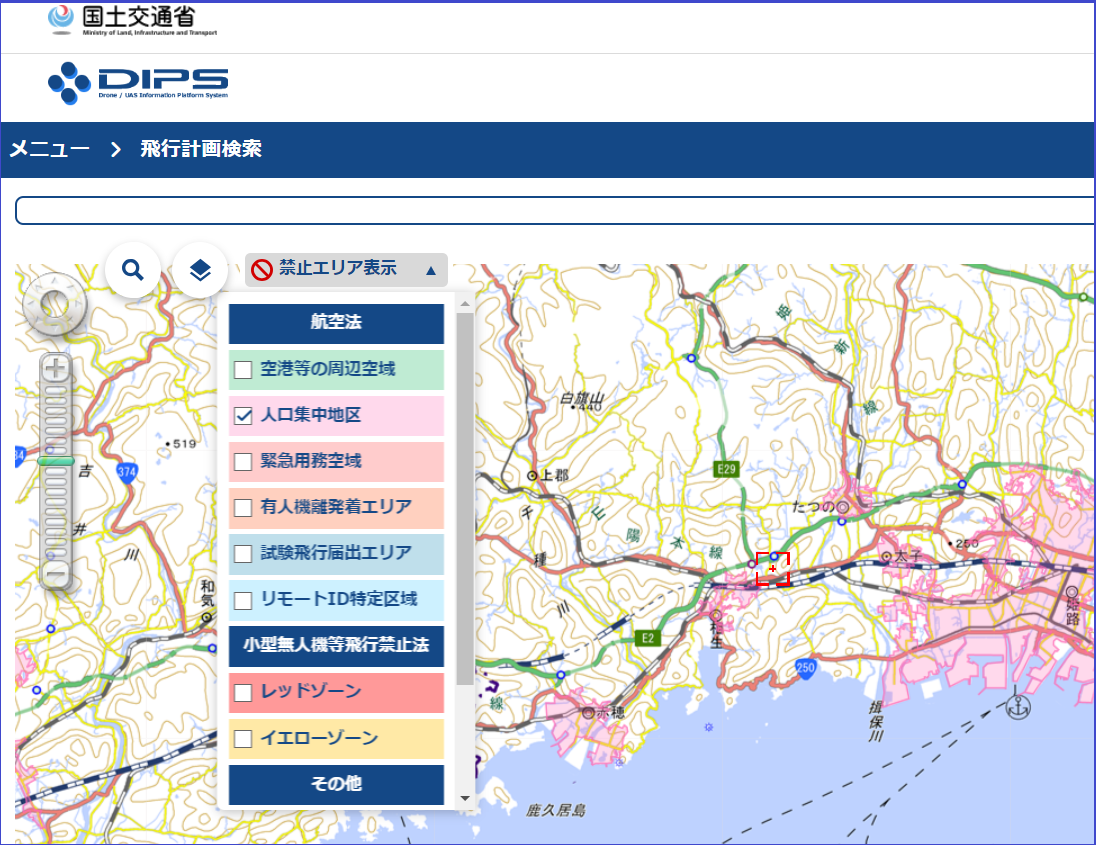Click the magnifier search icon on map

[133, 270]
